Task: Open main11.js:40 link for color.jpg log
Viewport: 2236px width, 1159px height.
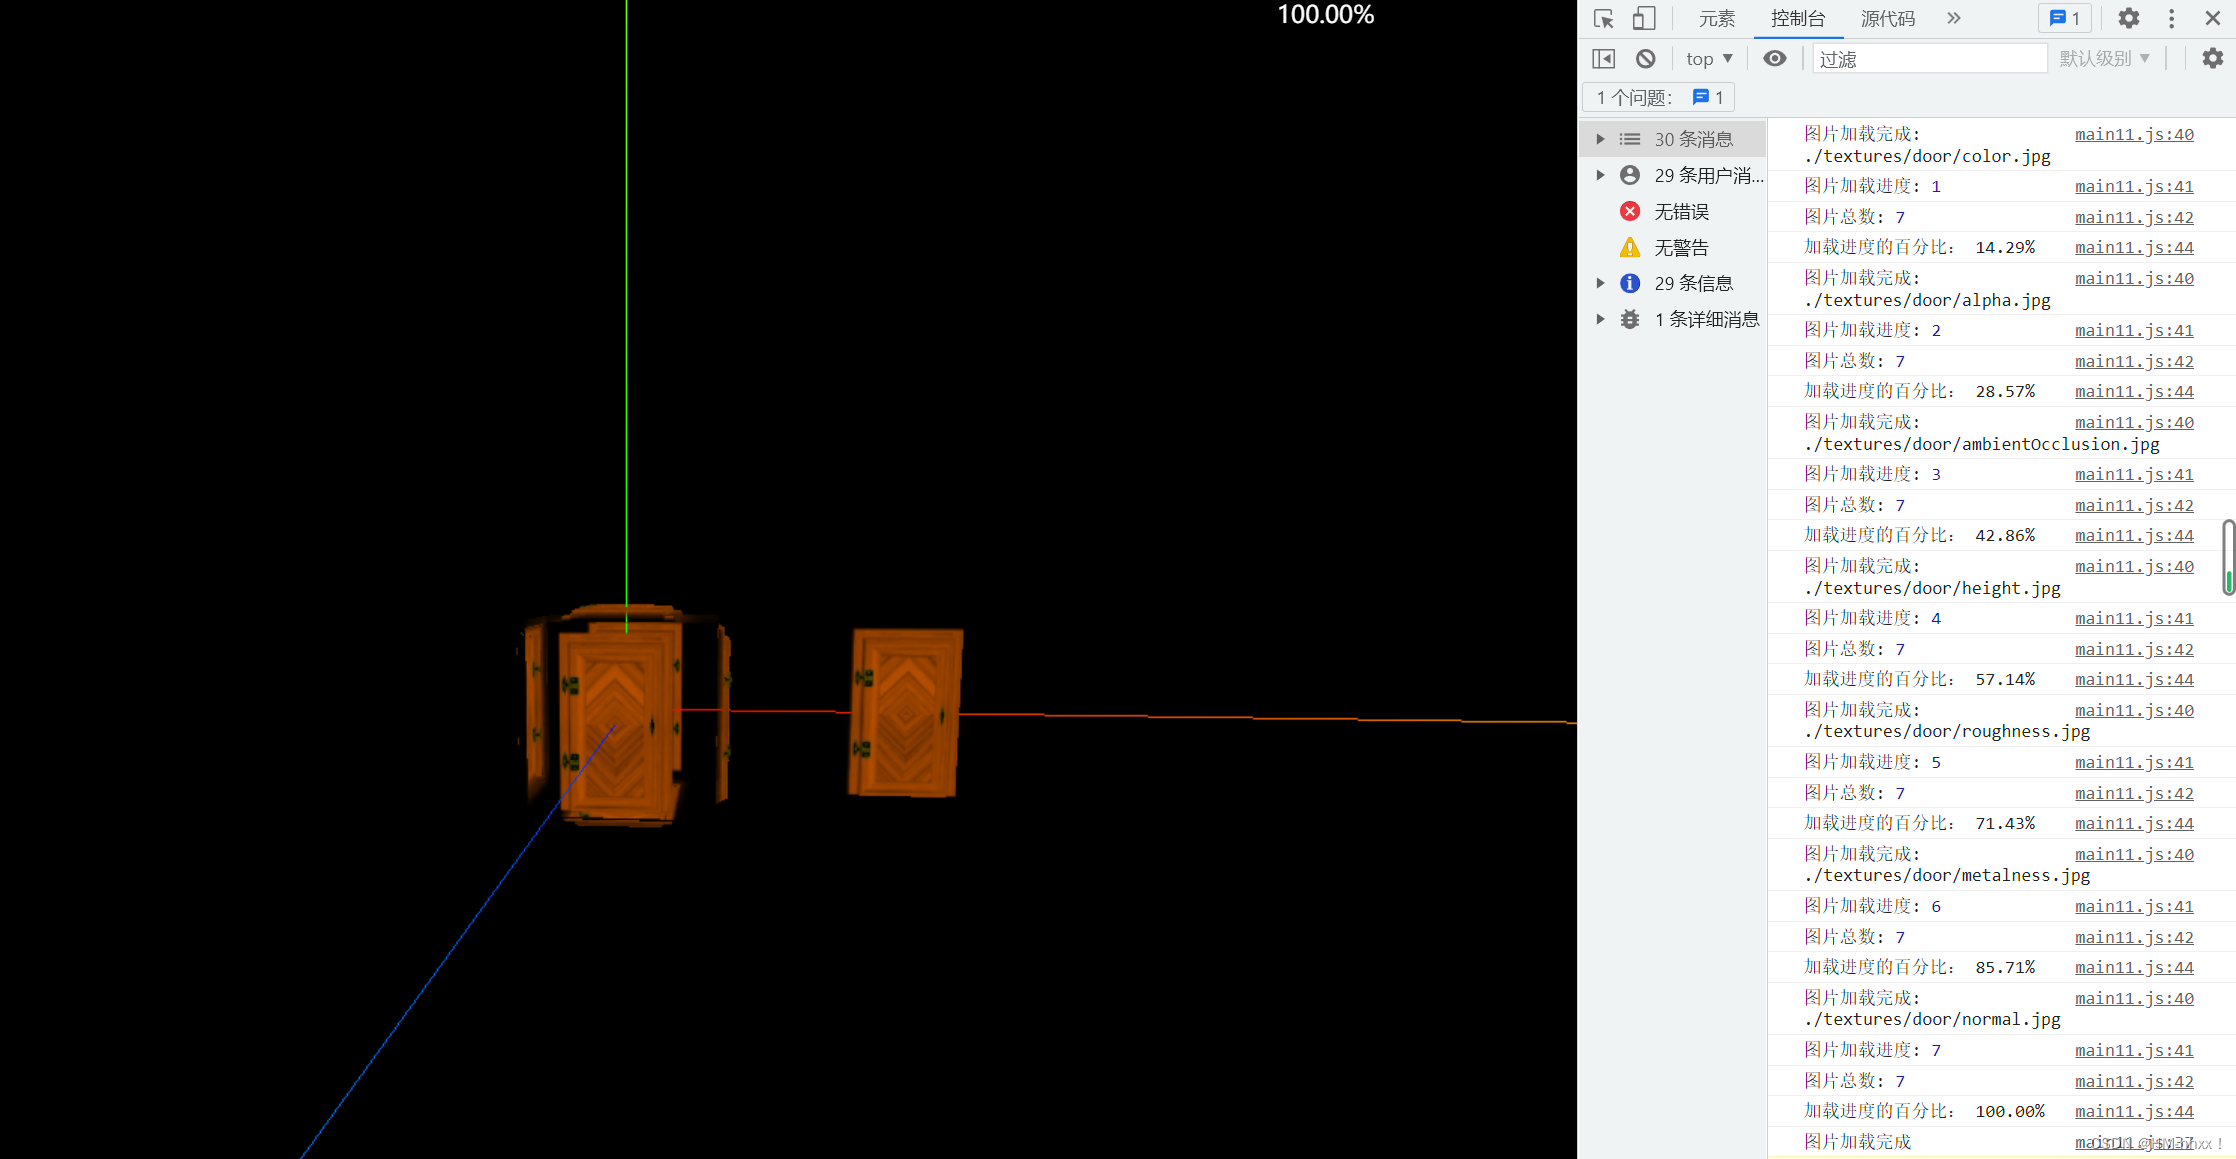Action: (2133, 134)
